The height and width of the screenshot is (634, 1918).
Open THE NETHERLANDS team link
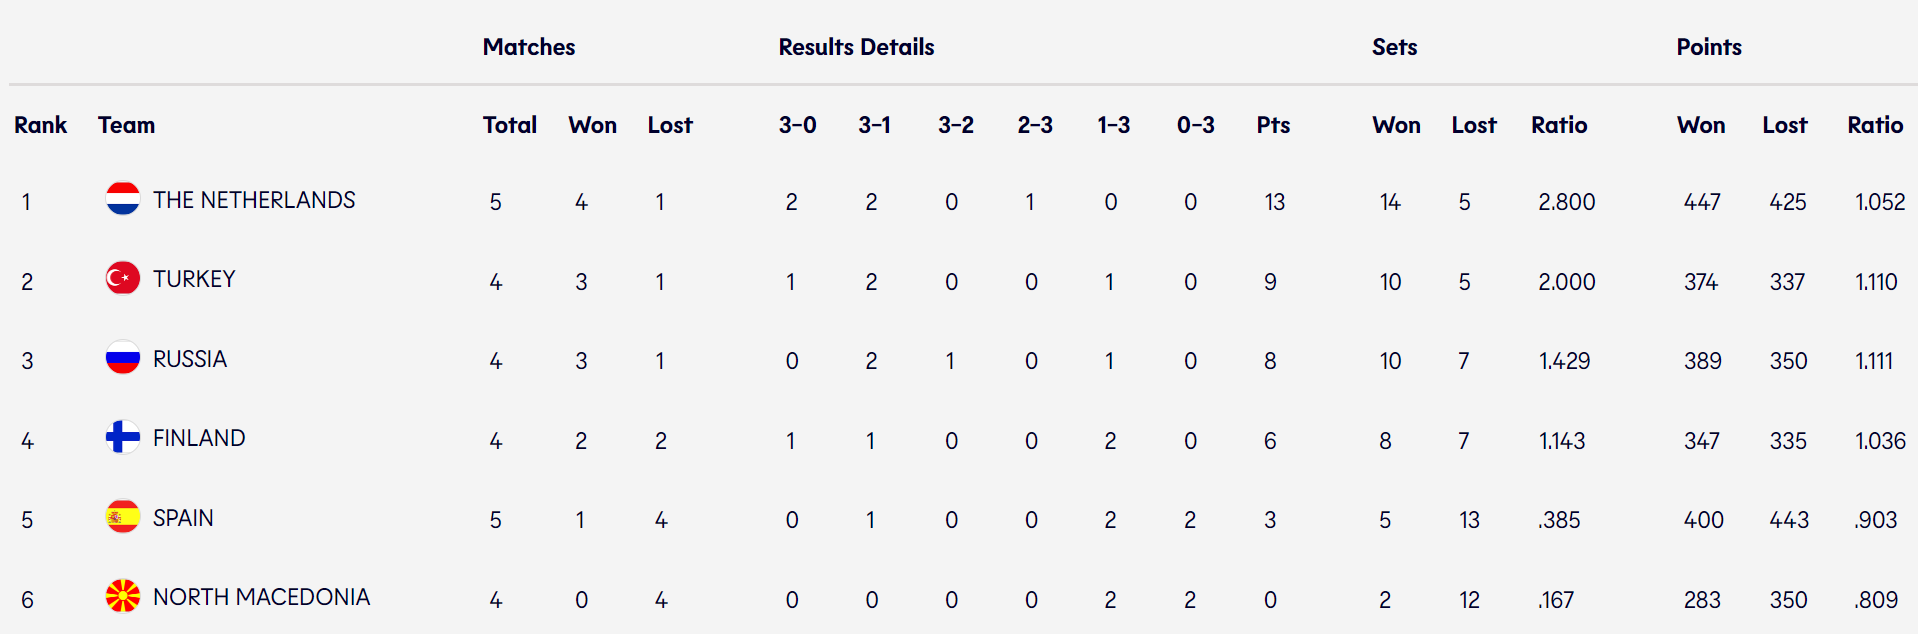point(254,200)
